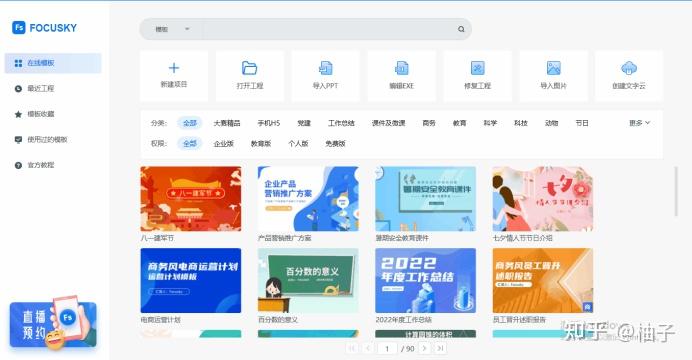692x360 pixels.
Task: Go to the previous page arrow
Action: coord(368,349)
